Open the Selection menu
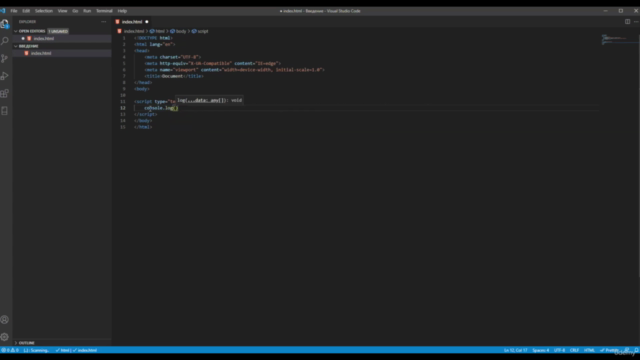640x360 pixels. pyautogui.click(x=44, y=11)
